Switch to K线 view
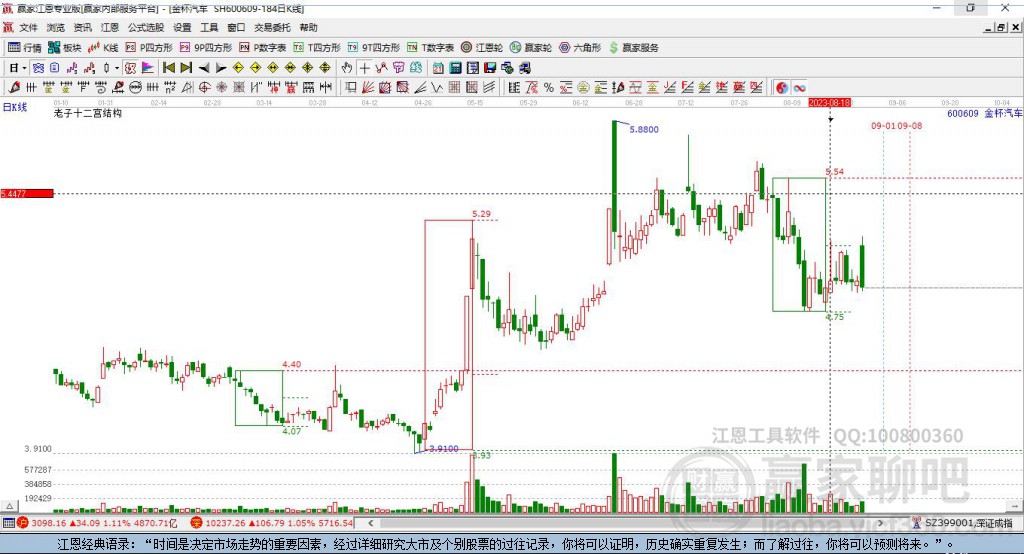 (103, 48)
